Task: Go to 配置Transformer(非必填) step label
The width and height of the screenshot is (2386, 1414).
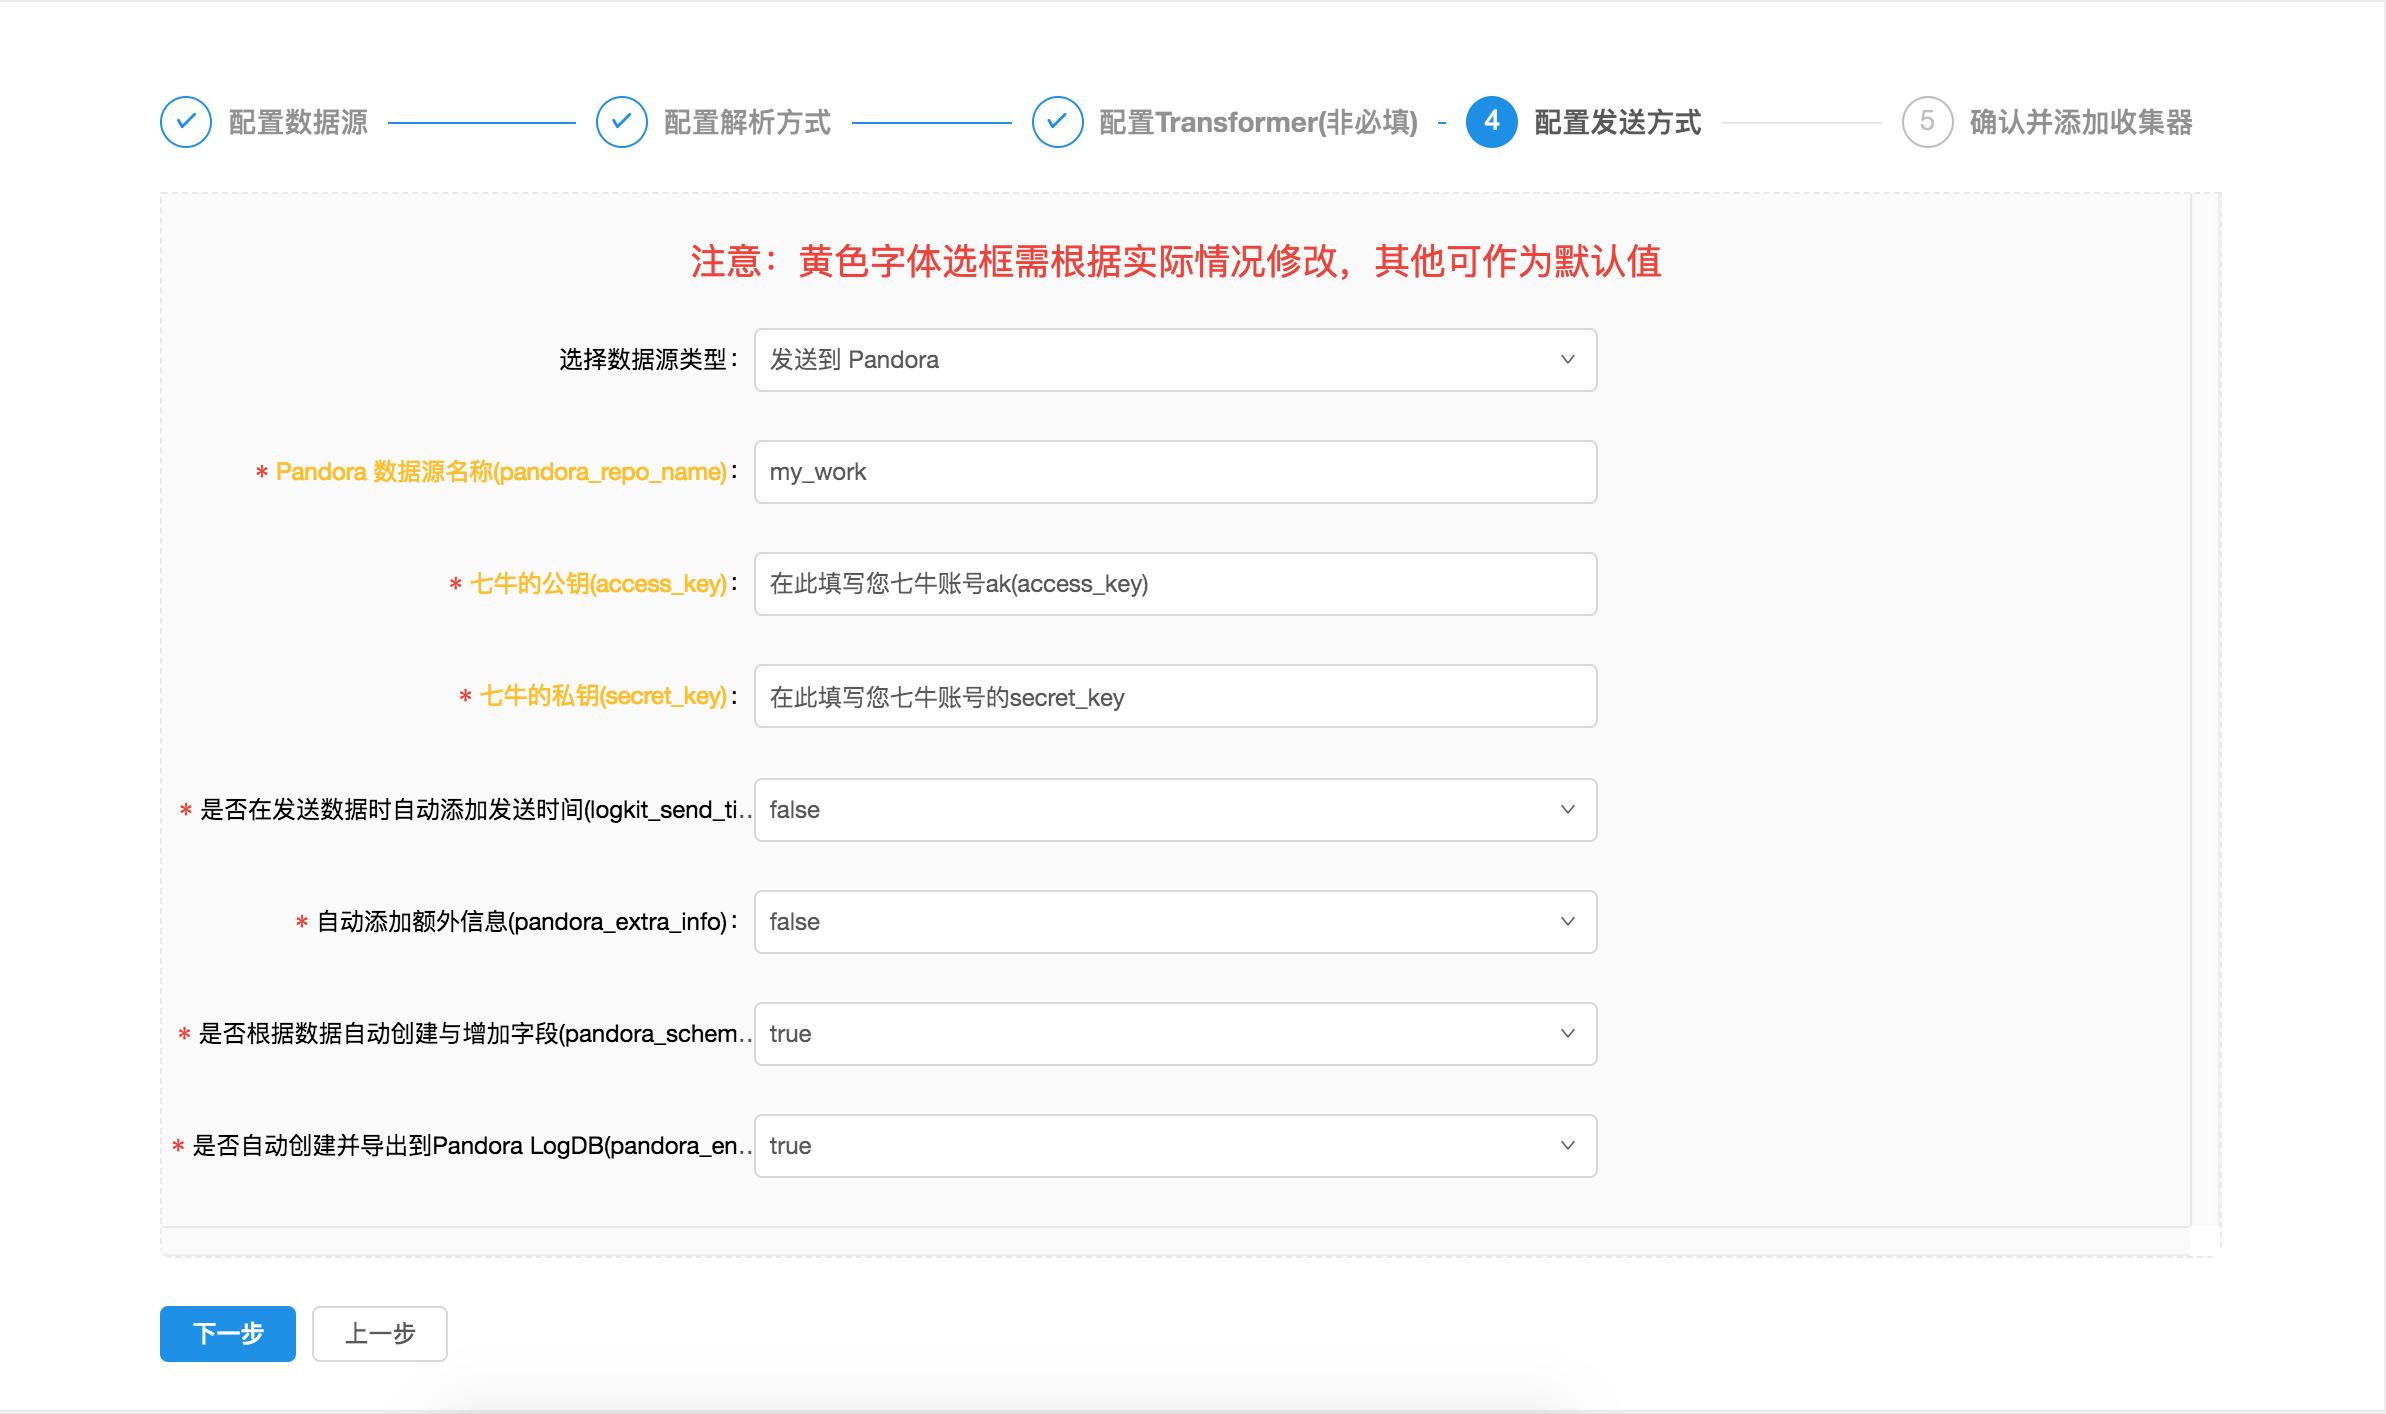Action: tap(1258, 122)
